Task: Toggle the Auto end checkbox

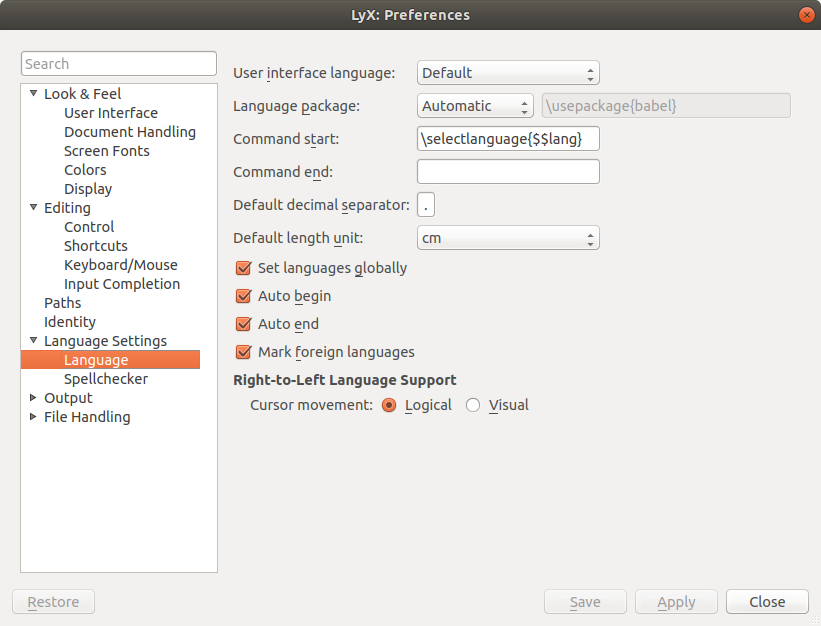Action: [243, 324]
